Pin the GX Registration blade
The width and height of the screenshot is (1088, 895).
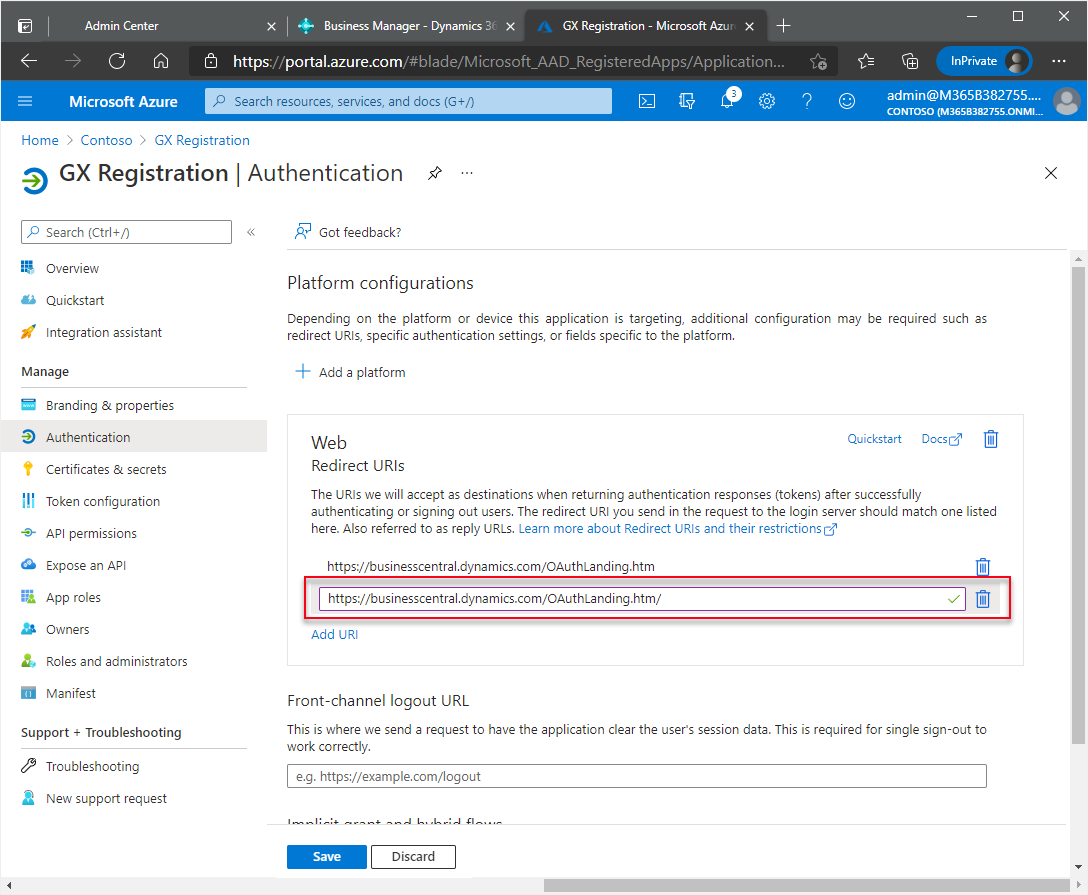pyautogui.click(x=435, y=173)
